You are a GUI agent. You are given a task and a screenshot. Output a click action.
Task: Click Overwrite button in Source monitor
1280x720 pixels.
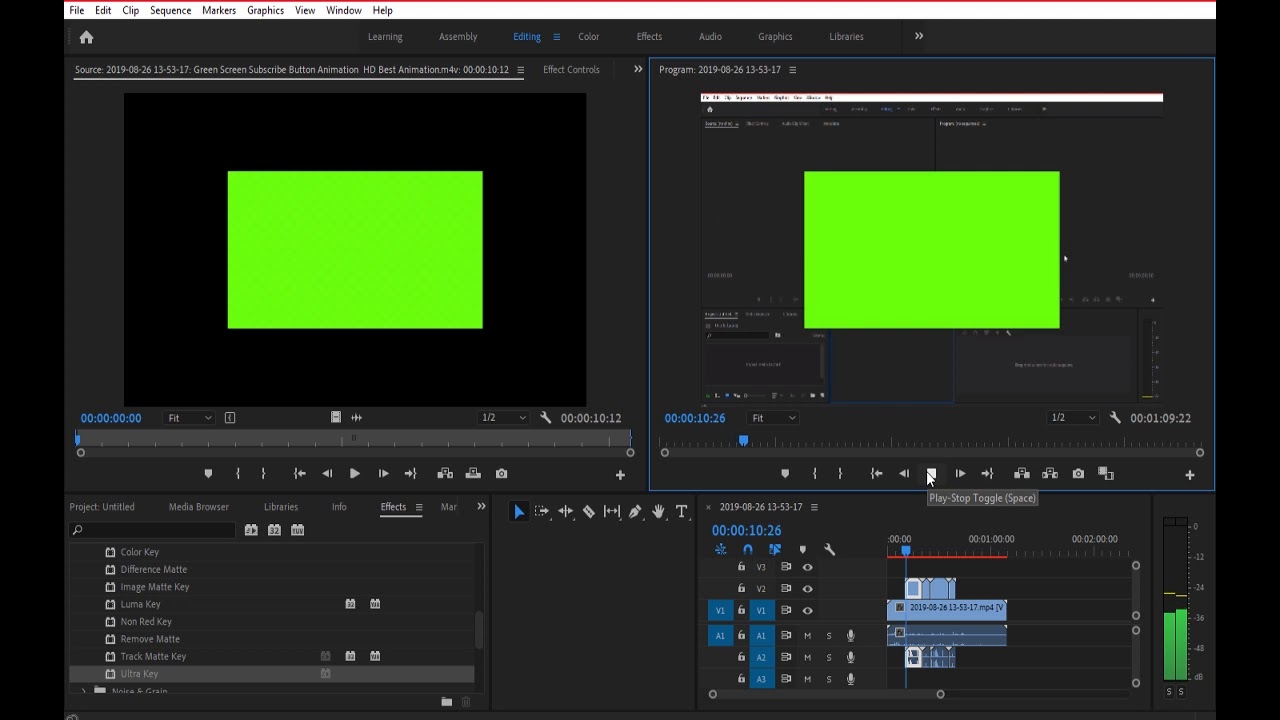473,473
